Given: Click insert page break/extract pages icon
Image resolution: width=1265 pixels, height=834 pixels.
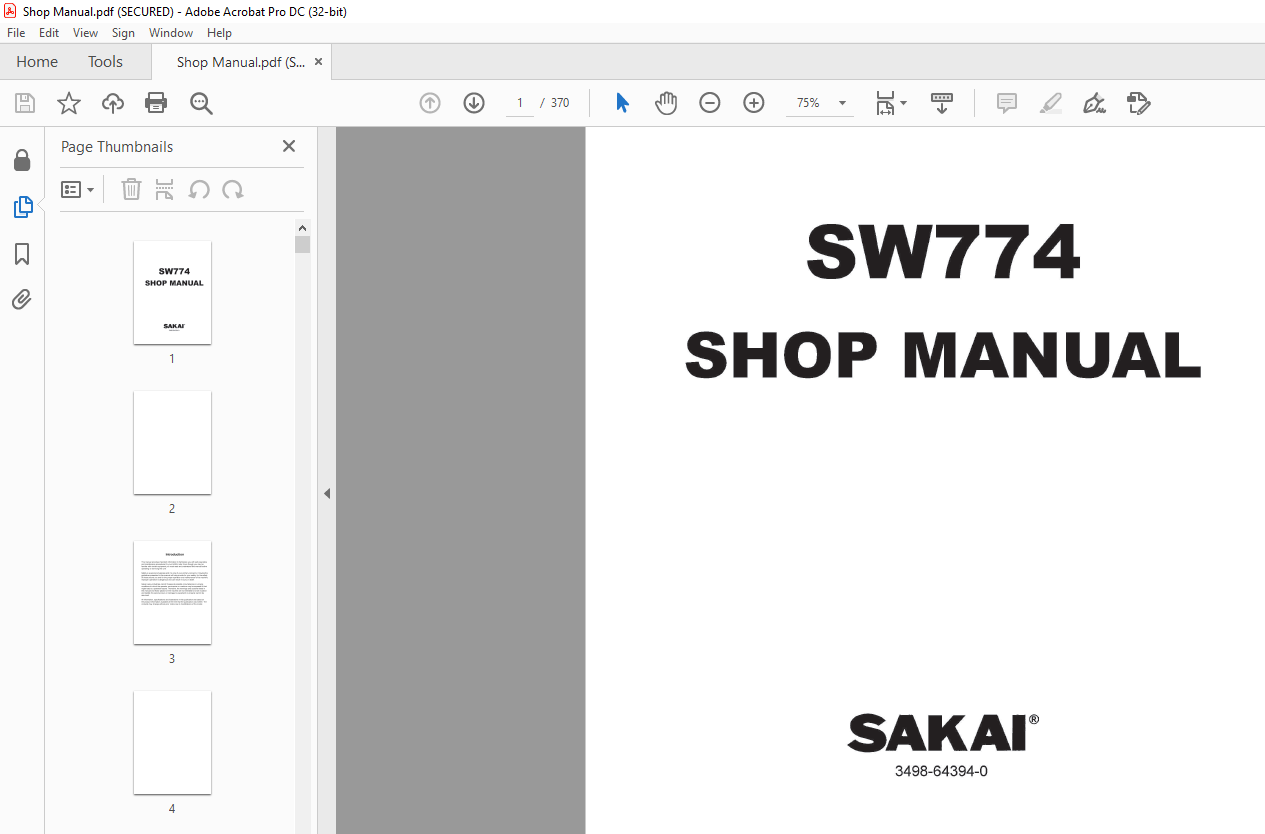Looking at the screenshot, I should (165, 189).
